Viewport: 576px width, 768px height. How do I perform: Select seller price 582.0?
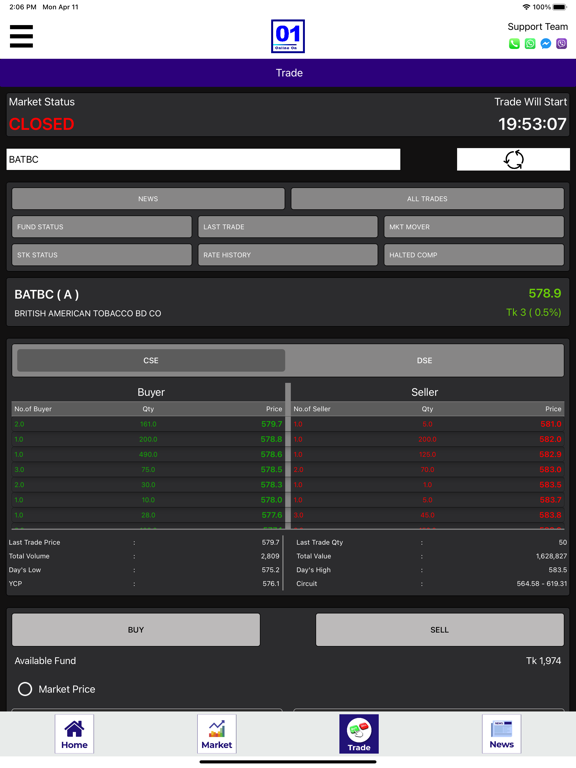551,439
